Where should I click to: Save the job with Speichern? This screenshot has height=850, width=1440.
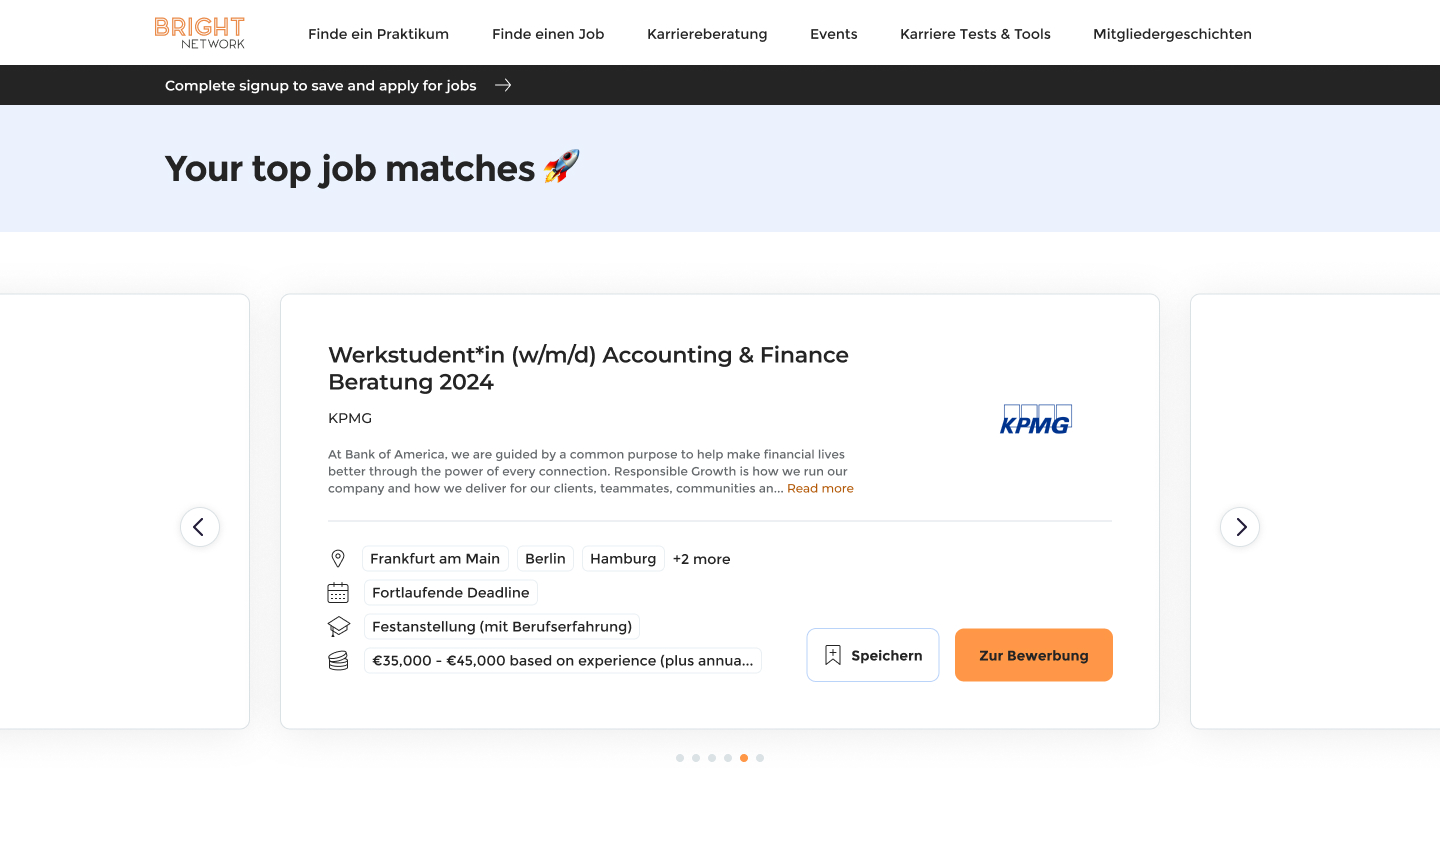point(872,655)
